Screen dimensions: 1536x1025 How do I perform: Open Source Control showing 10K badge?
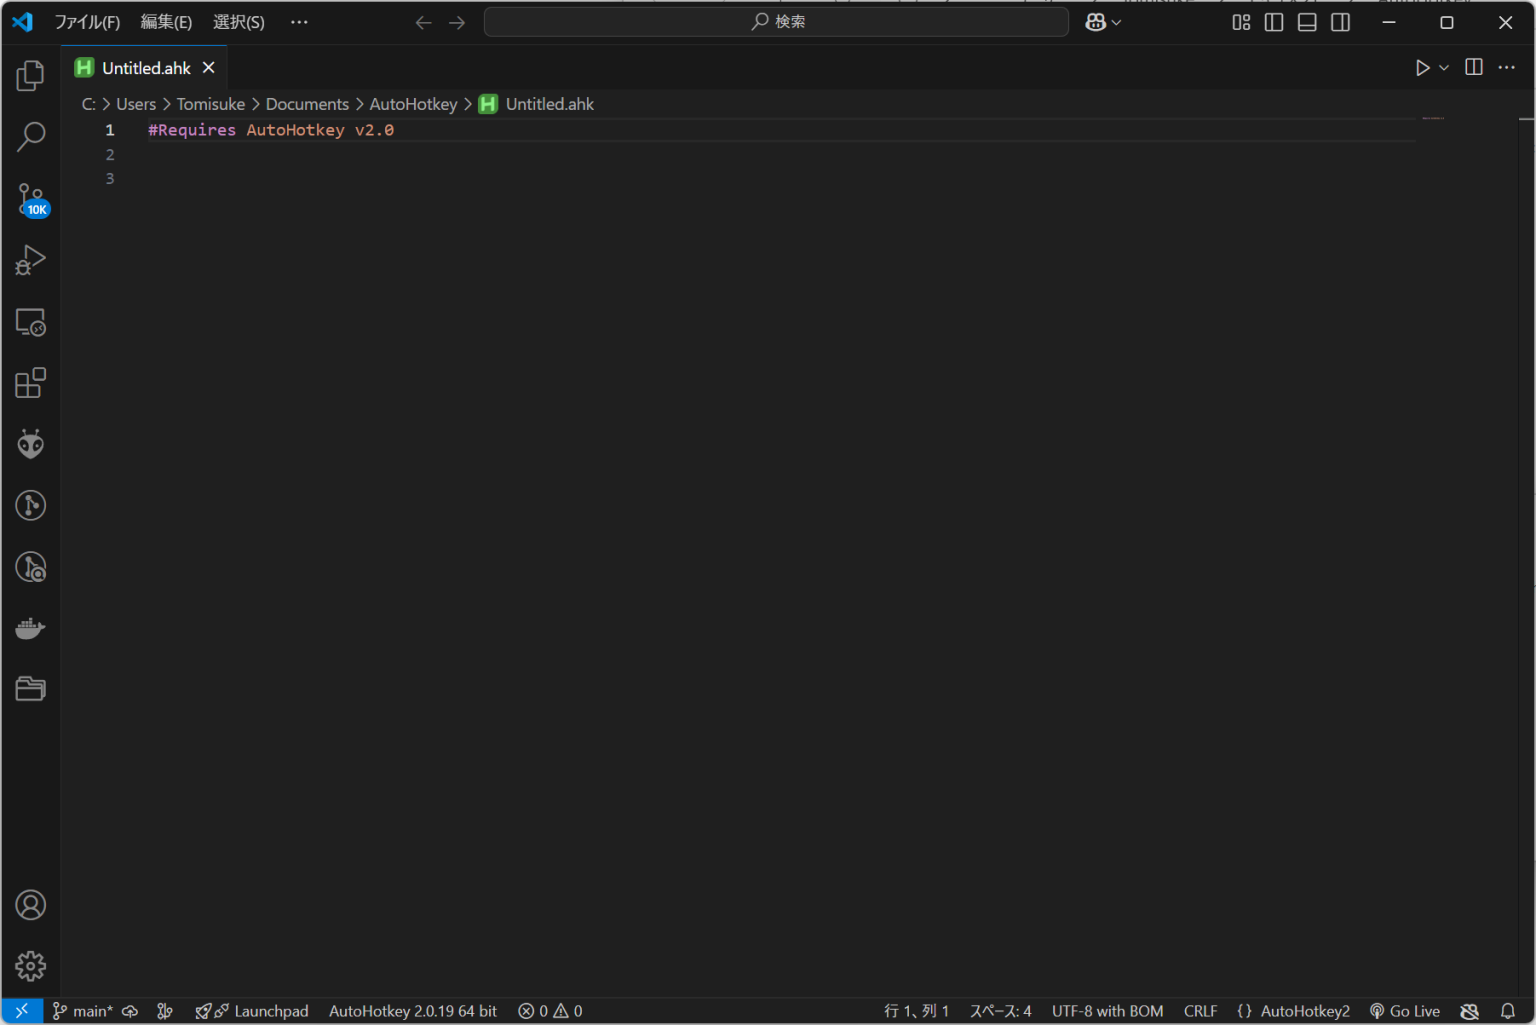click(30, 198)
